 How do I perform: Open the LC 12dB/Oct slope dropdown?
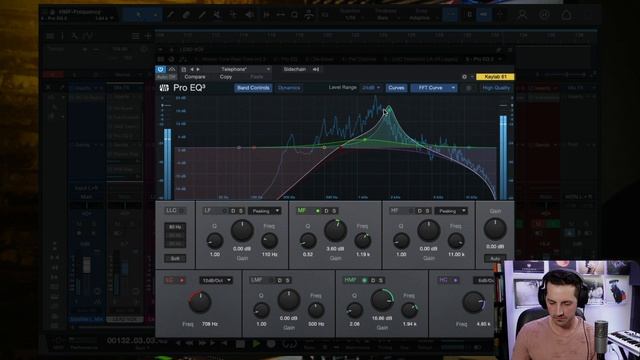(x=216, y=280)
